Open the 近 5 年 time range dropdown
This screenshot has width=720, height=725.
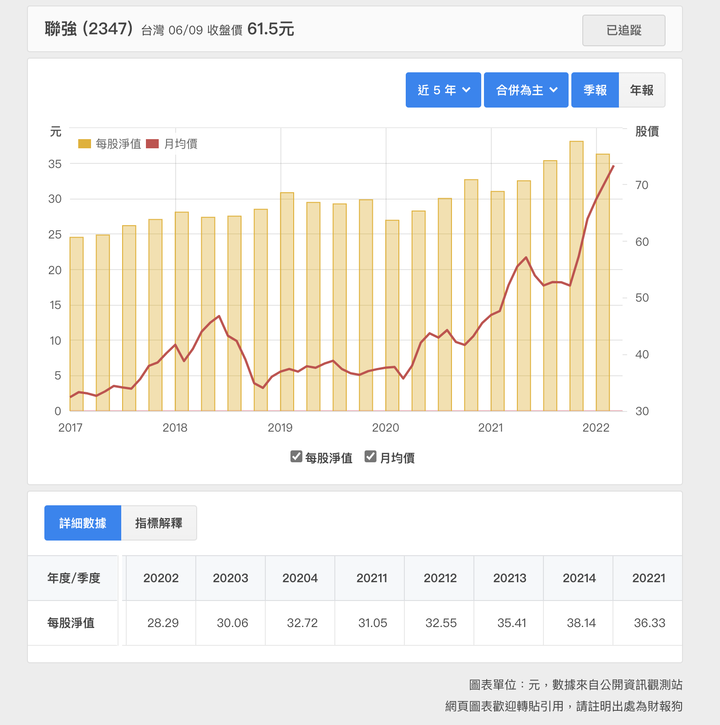[x=443, y=90]
